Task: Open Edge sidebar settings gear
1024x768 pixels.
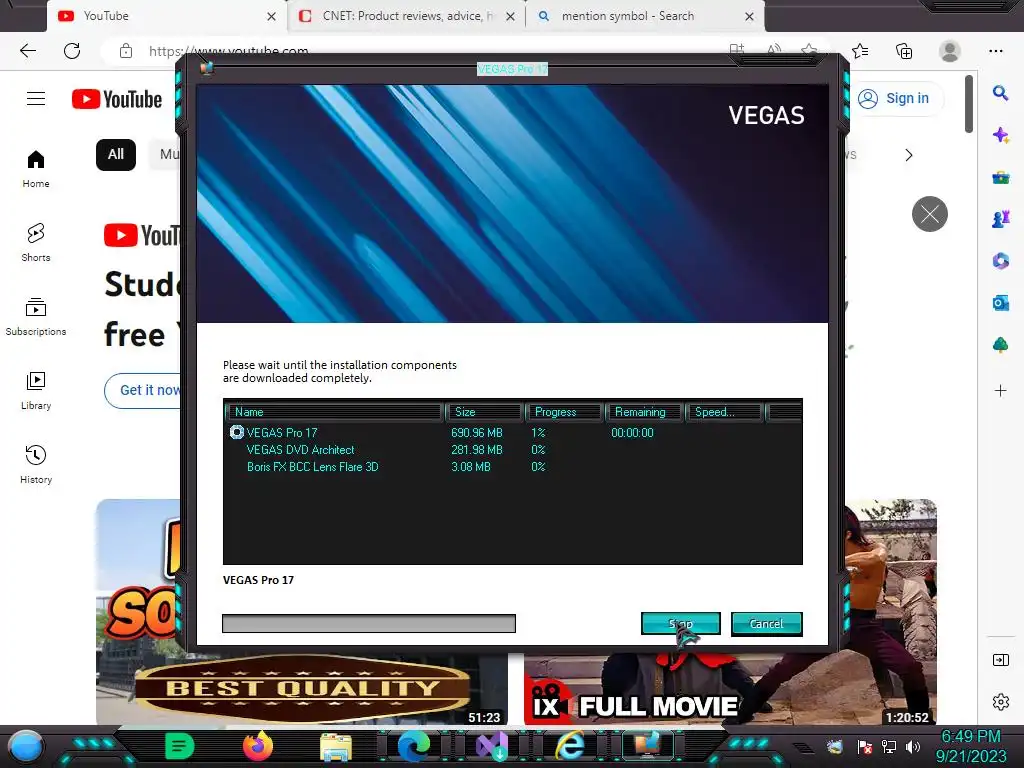Action: (1000, 701)
